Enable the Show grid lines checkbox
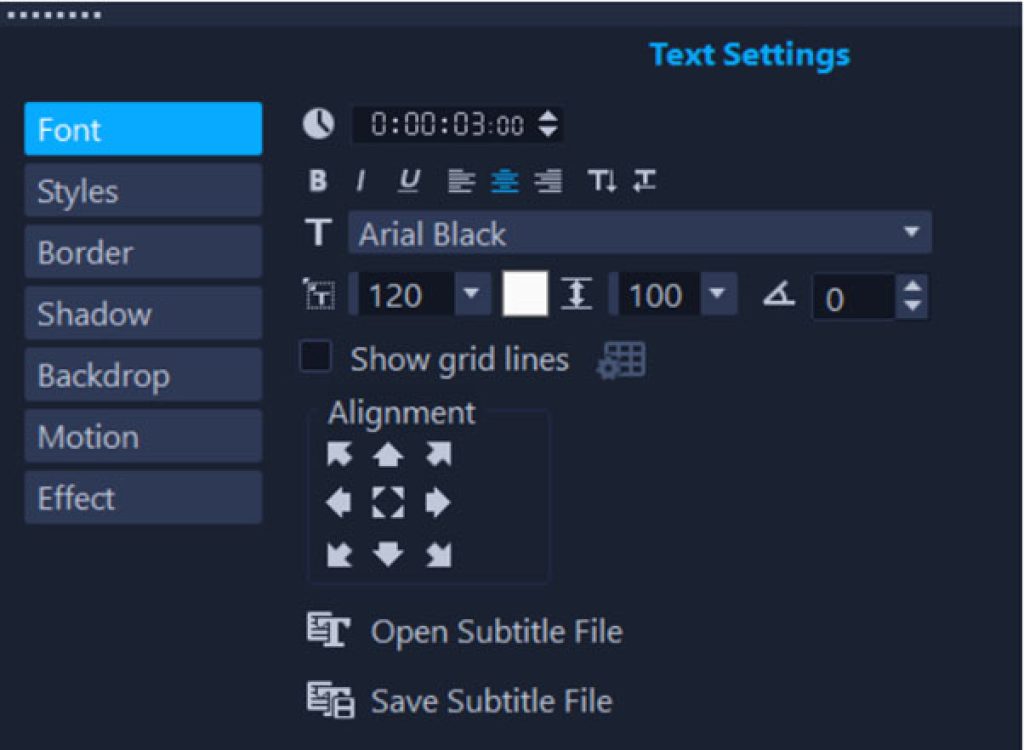 pyautogui.click(x=315, y=357)
